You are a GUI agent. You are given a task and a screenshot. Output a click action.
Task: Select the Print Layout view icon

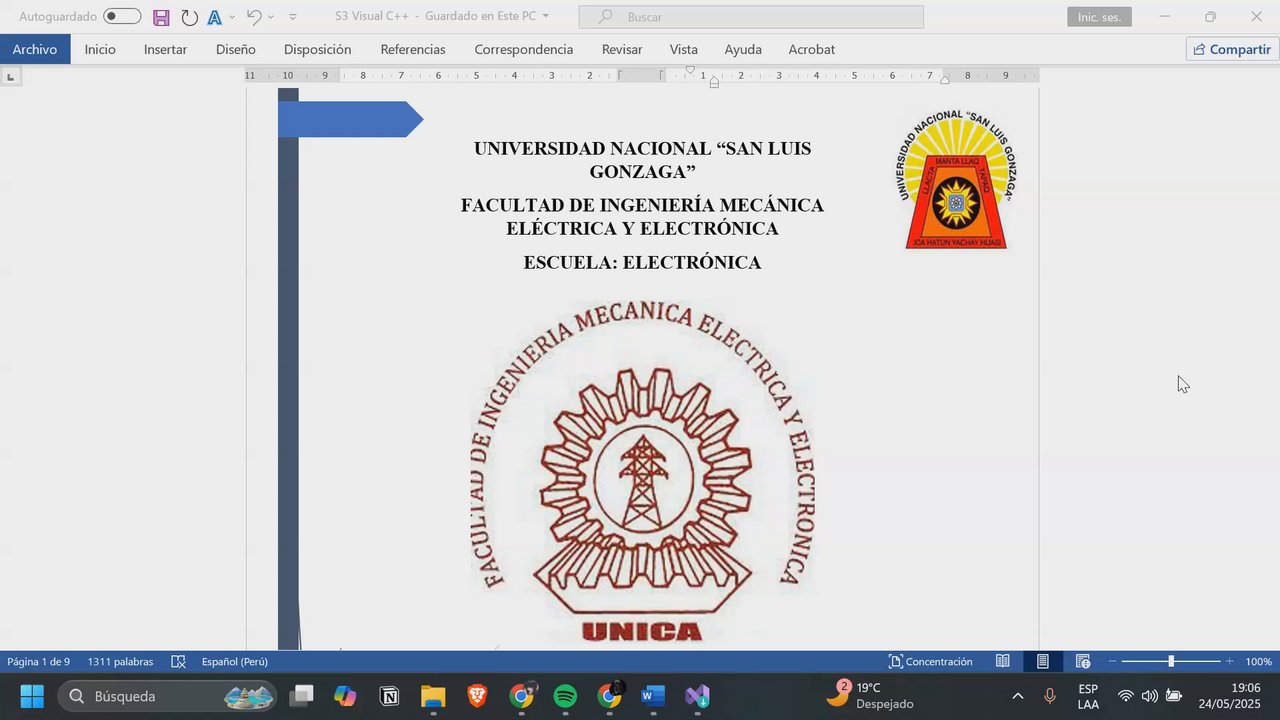click(1042, 662)
